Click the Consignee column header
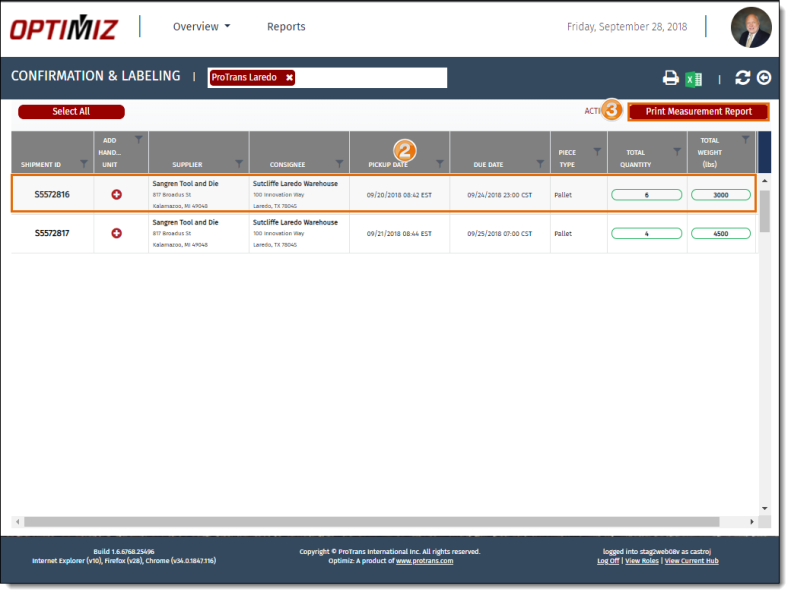 (x=287, y=165)
